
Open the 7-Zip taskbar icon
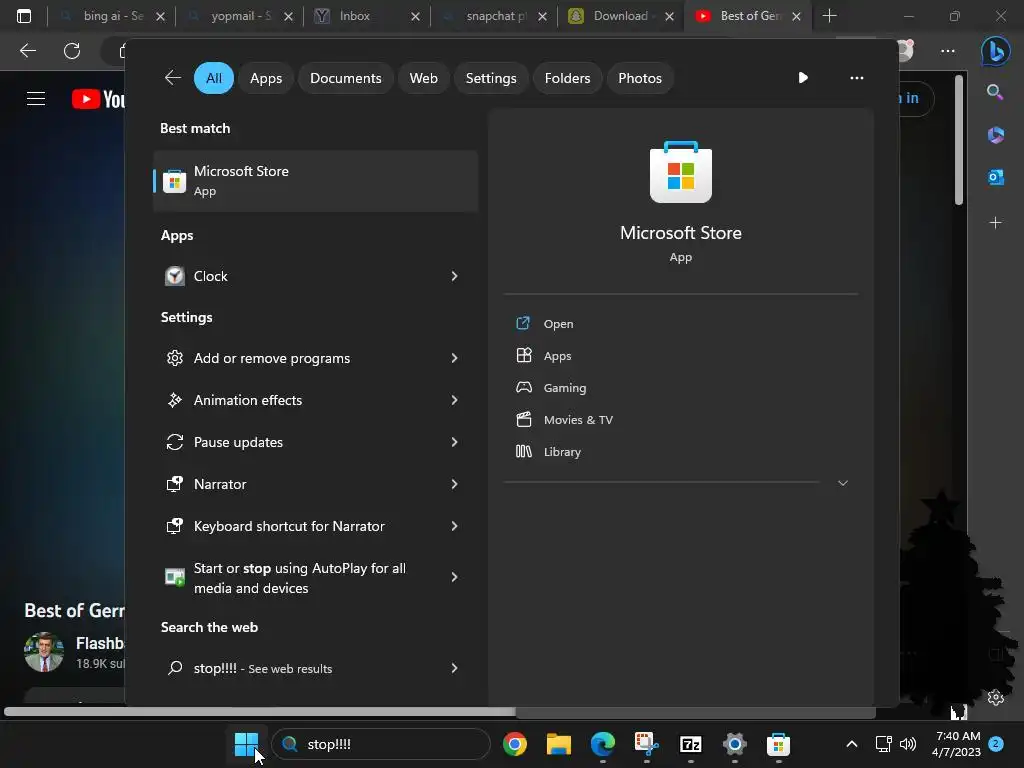[x=690, y=744]
